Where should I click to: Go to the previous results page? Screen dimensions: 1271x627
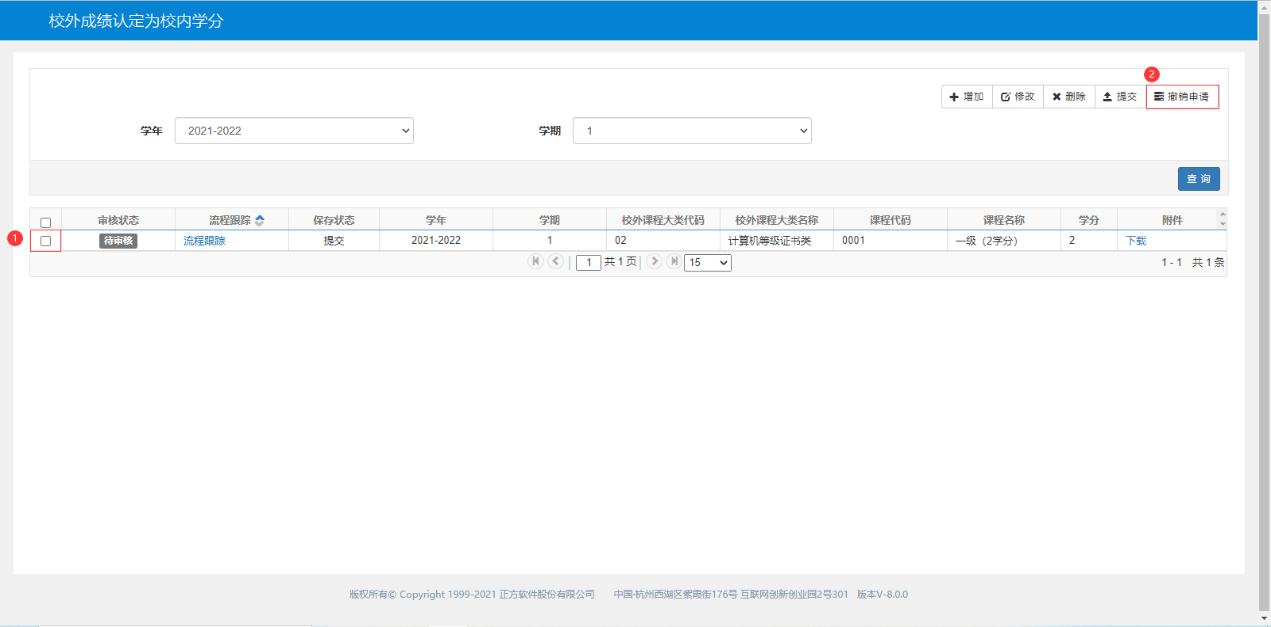tap(556, 262)
